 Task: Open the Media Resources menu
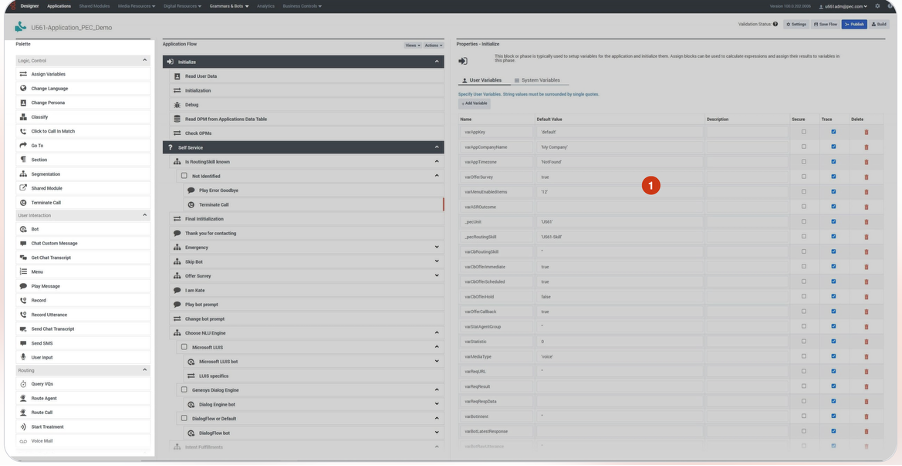coord(137,6)
